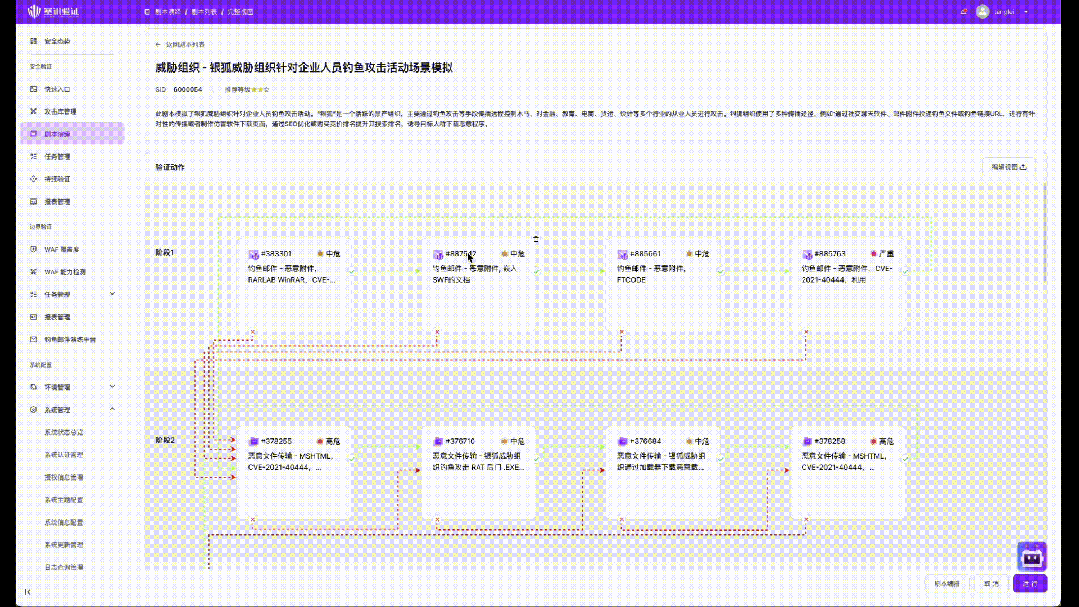The width and height of the screenshot is (1079, 607).
Task: Select the RAT backdoor file transfer card #376710
Action: click(x=479, y=473)
